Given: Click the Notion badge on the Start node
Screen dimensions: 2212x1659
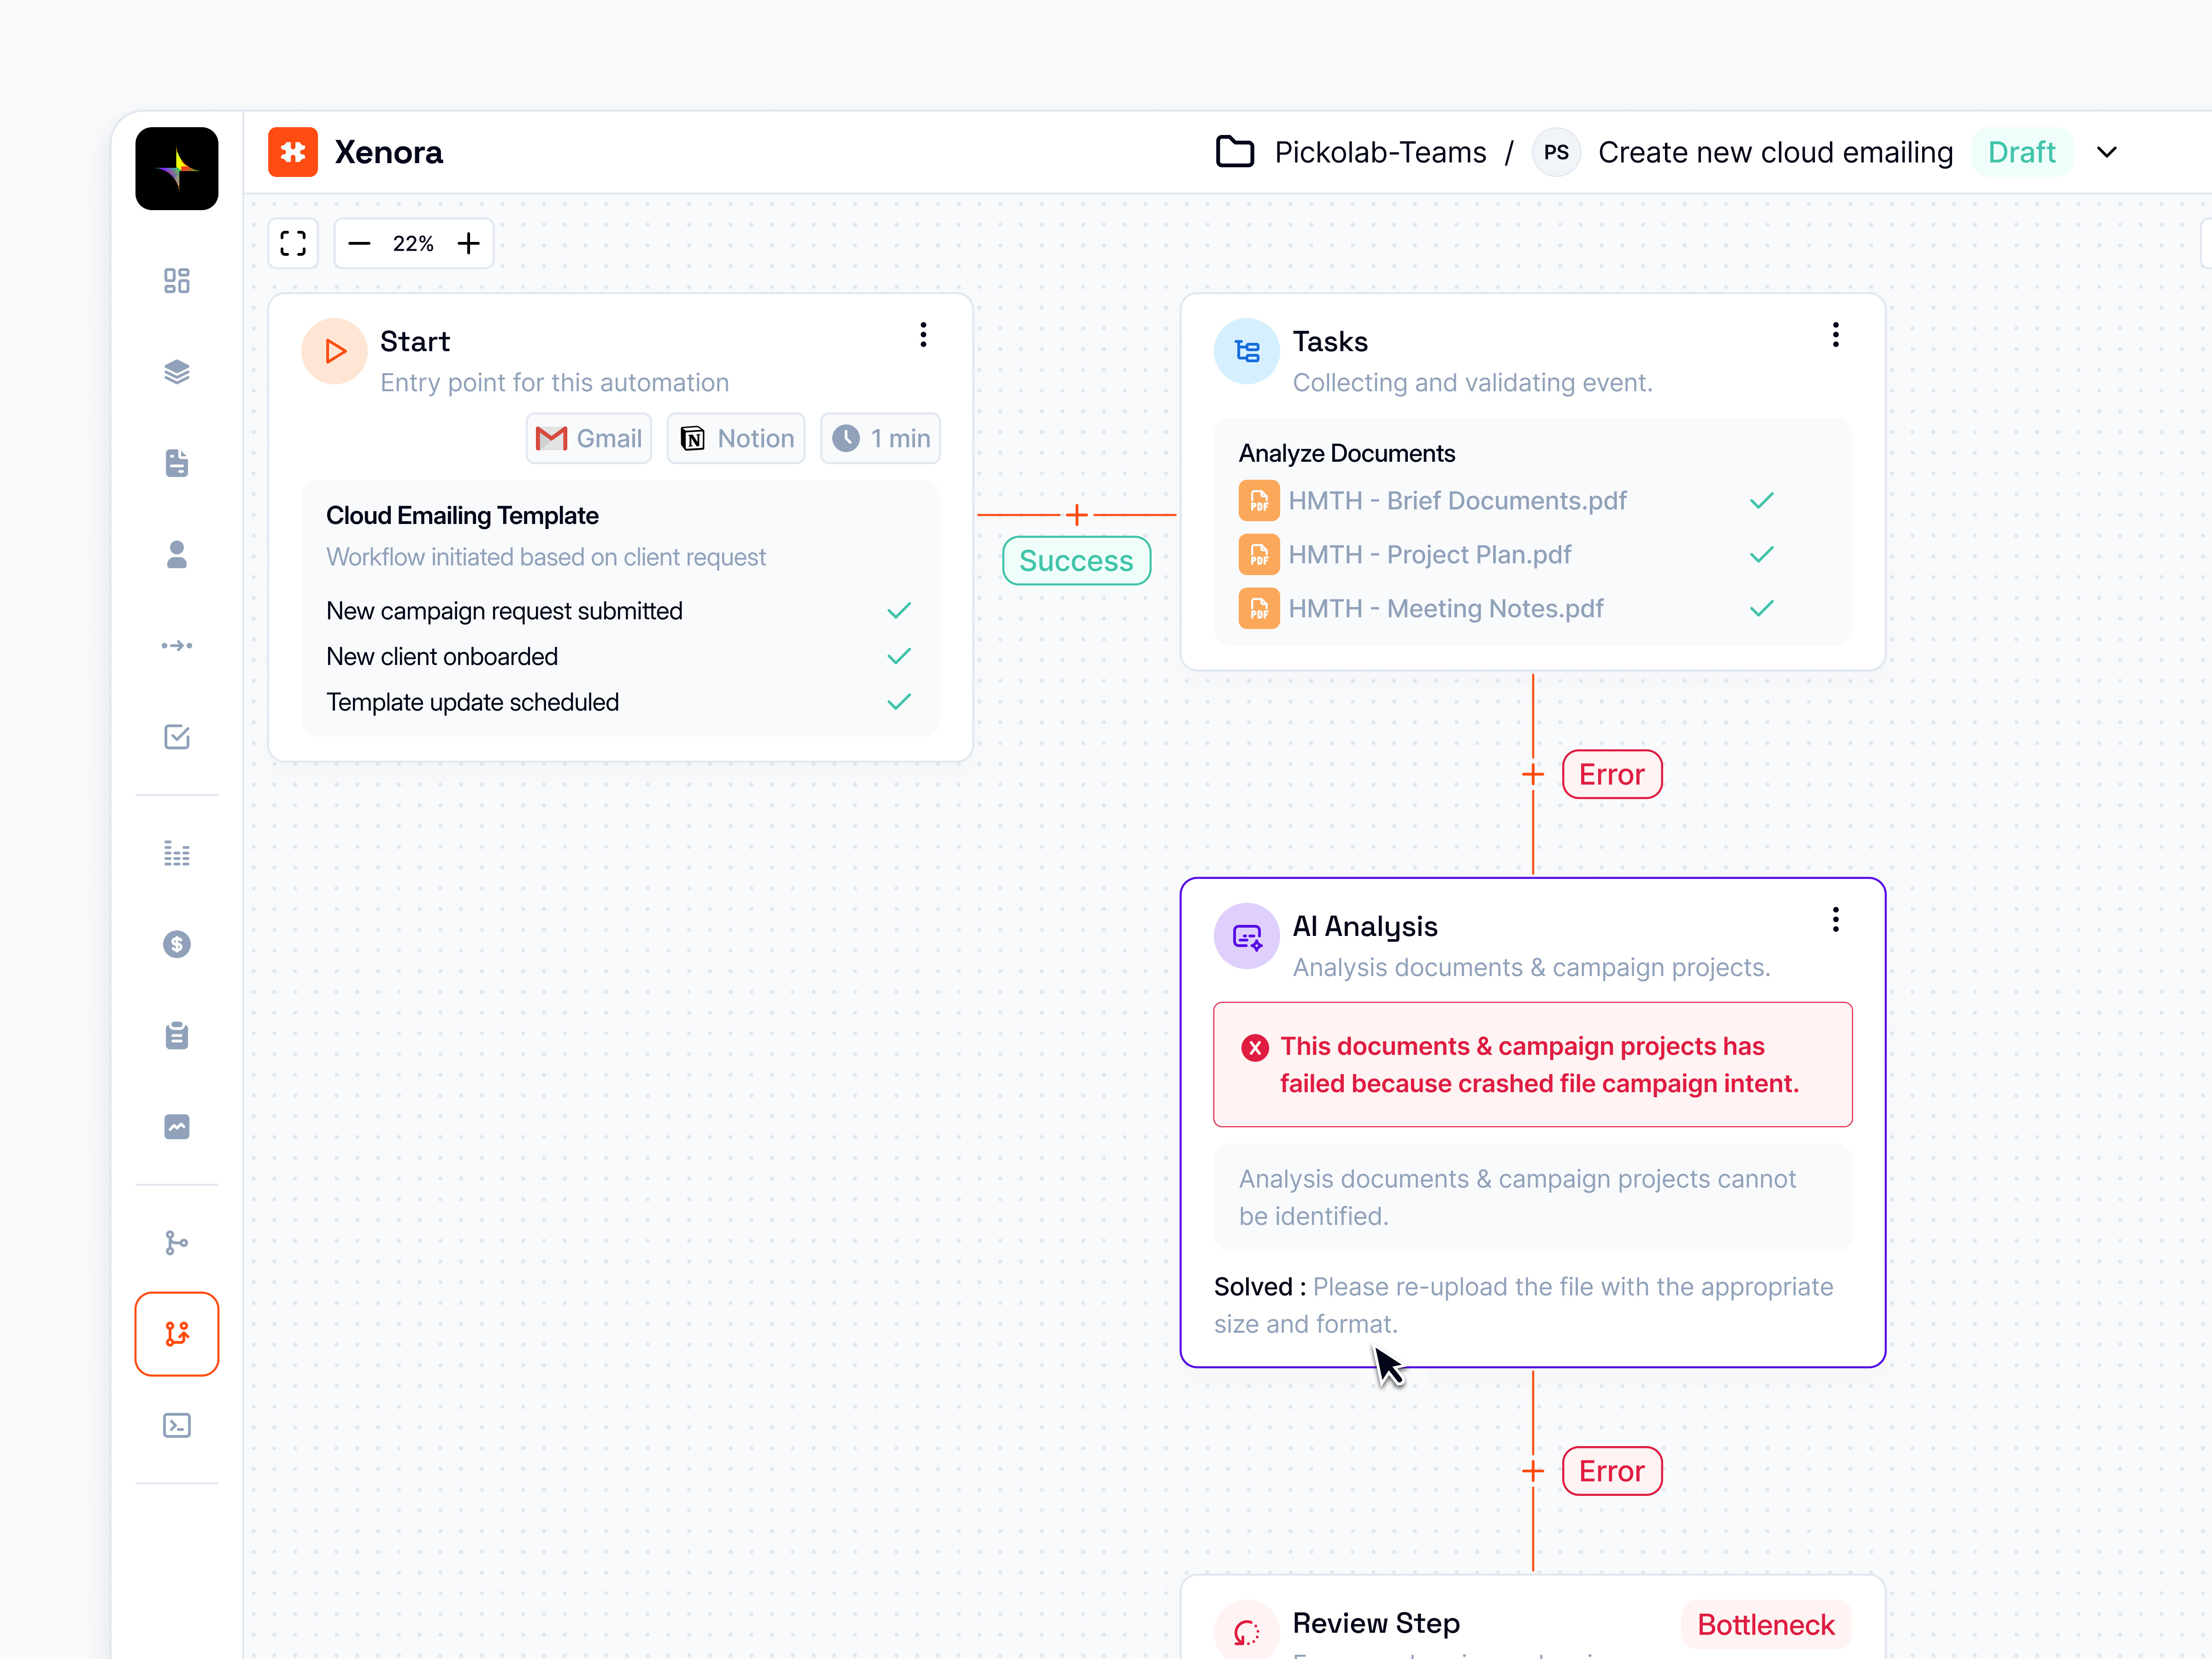Looking at the screenshot, I should [736, 438].
